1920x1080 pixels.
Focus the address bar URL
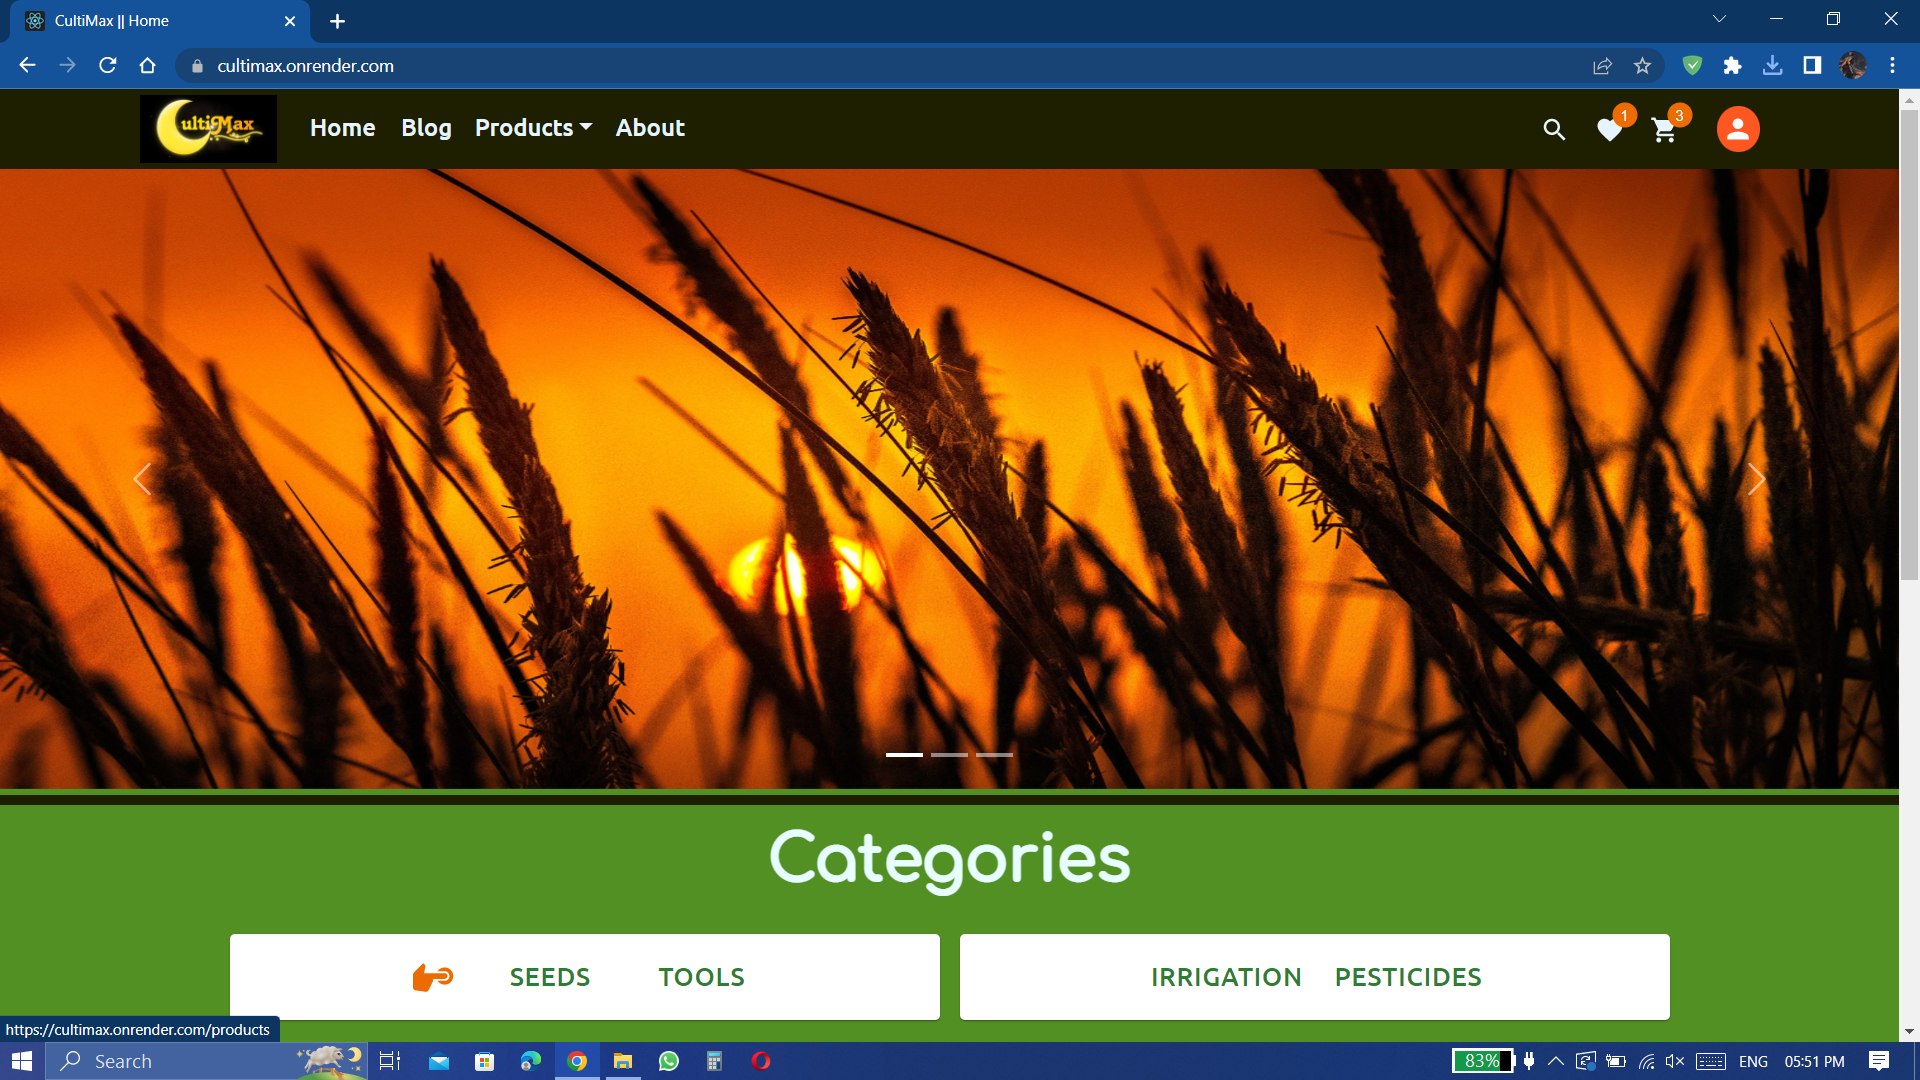point(305,66)
